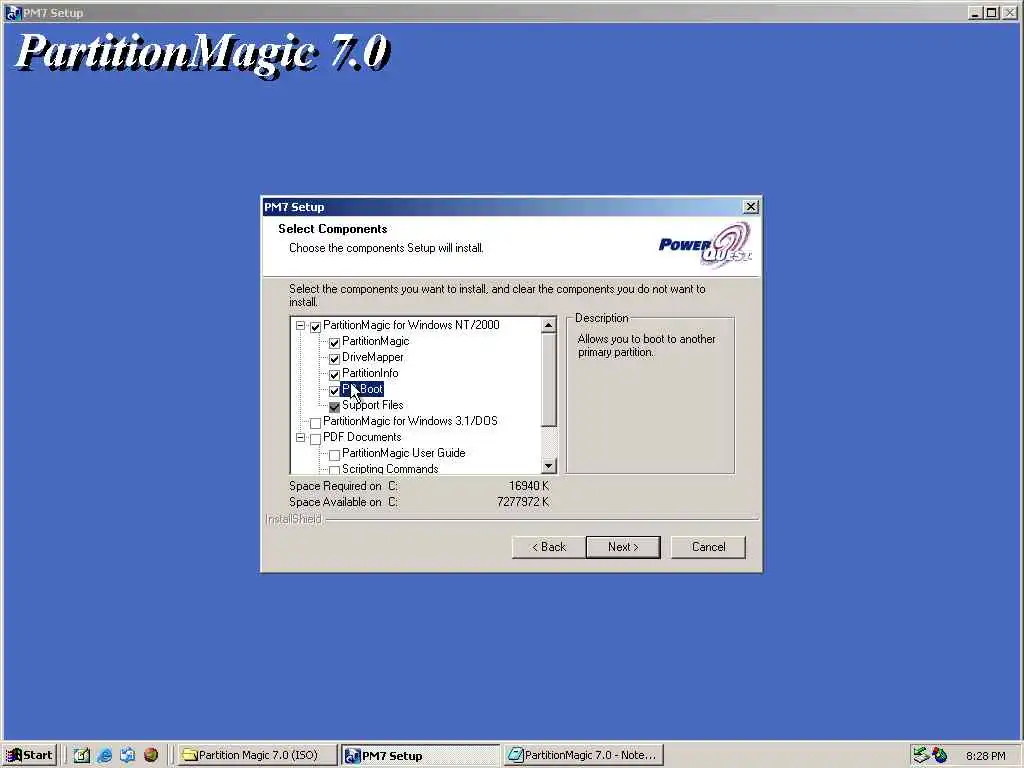The height and width of the screenshot is (768, 1024).
Task: Toggle the PartitionInfo checkbox
Action: [x=334, y=374]
